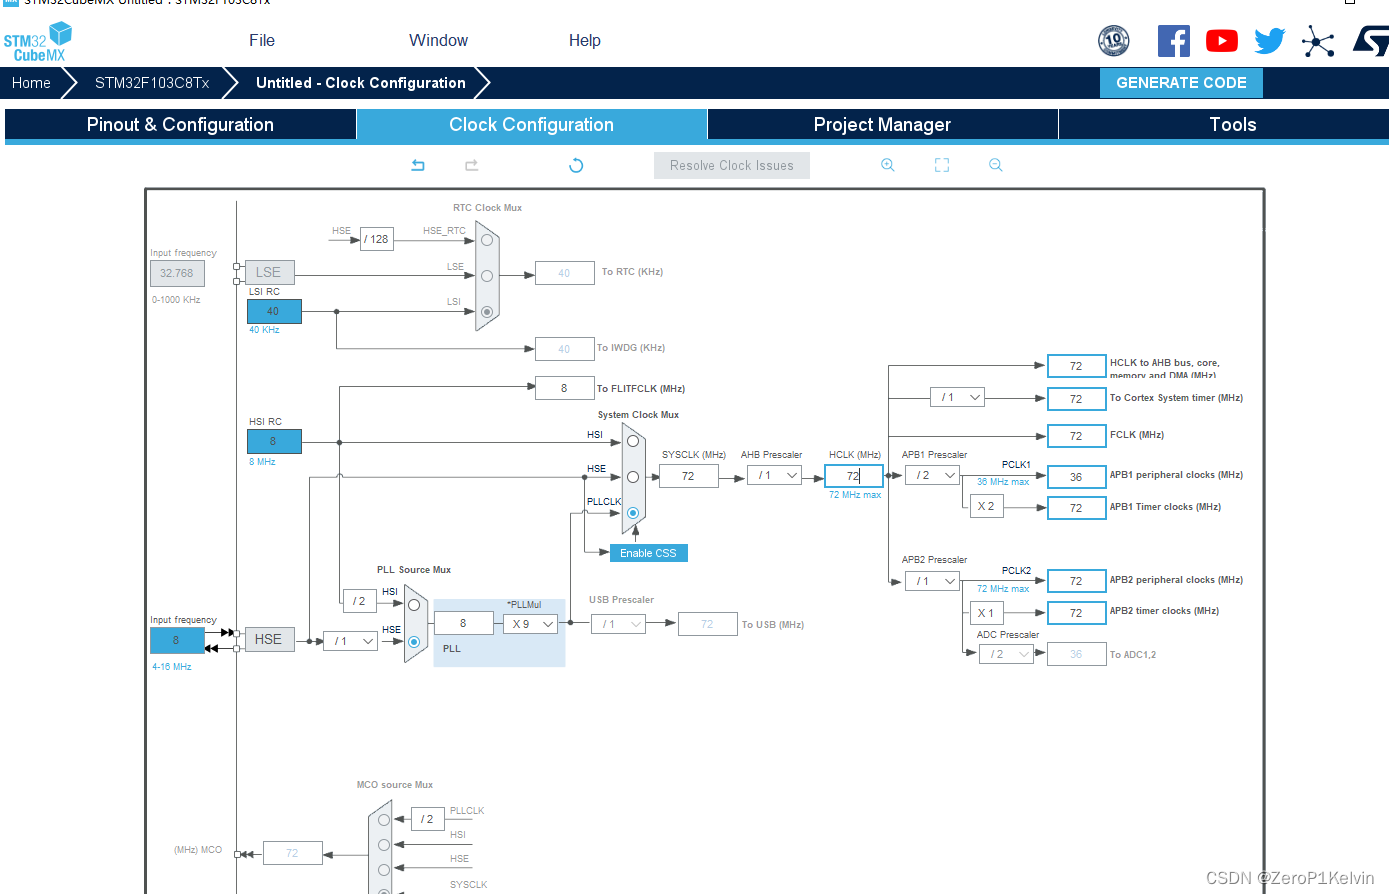Click the Enable CSS button
This screenshot has width=1389, height=894.
[648, 553]
